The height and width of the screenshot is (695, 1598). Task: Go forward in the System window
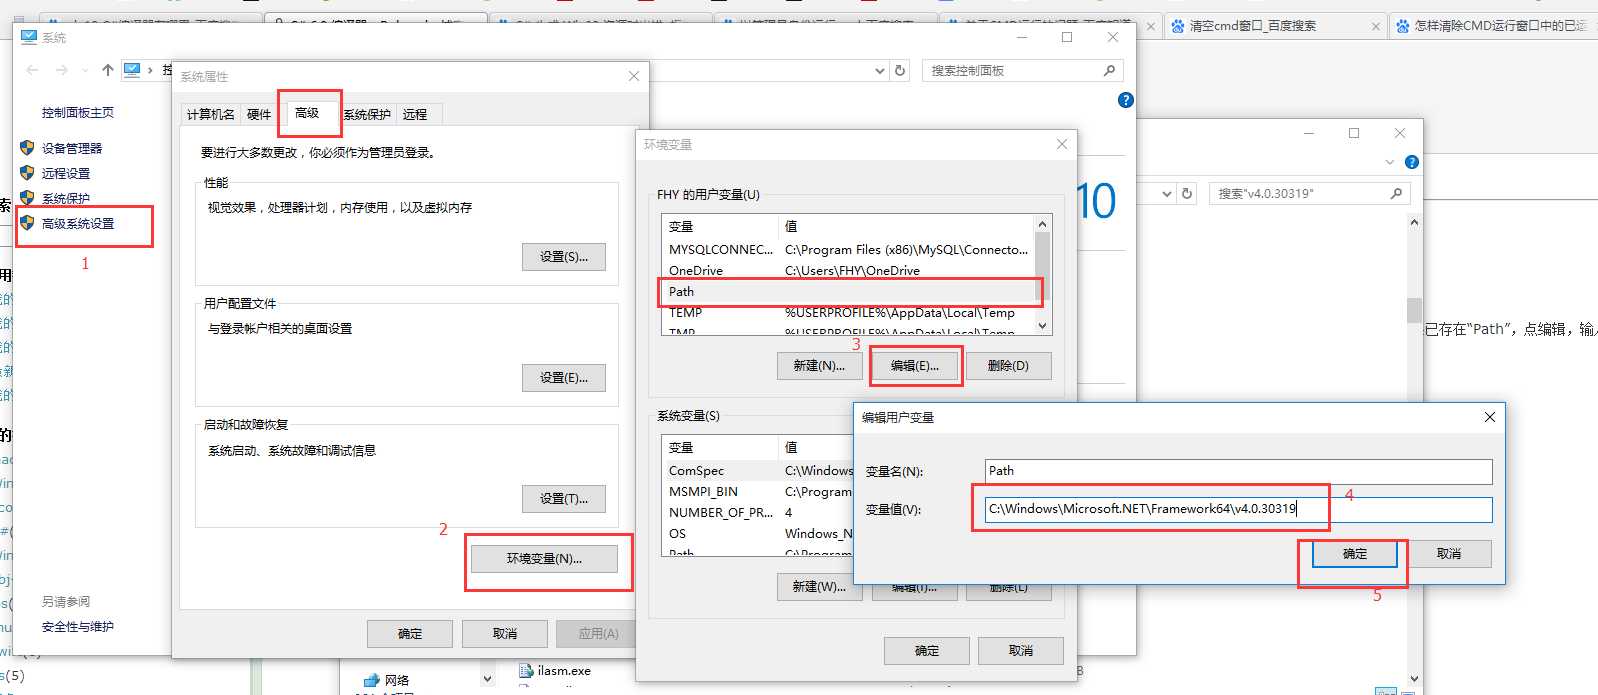[x=62, y=70]
